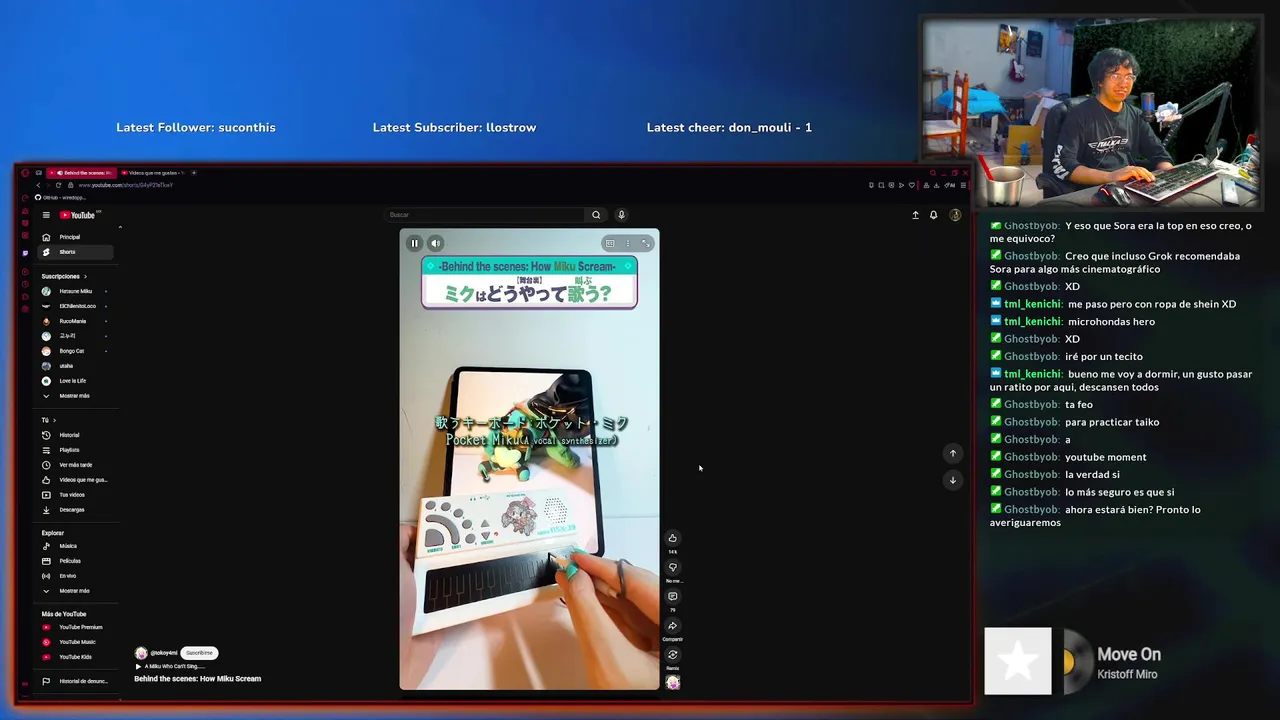Viewport: 1280px width, 720px height.
Task: Open Historial de denuncias
Action: point(76,681)
